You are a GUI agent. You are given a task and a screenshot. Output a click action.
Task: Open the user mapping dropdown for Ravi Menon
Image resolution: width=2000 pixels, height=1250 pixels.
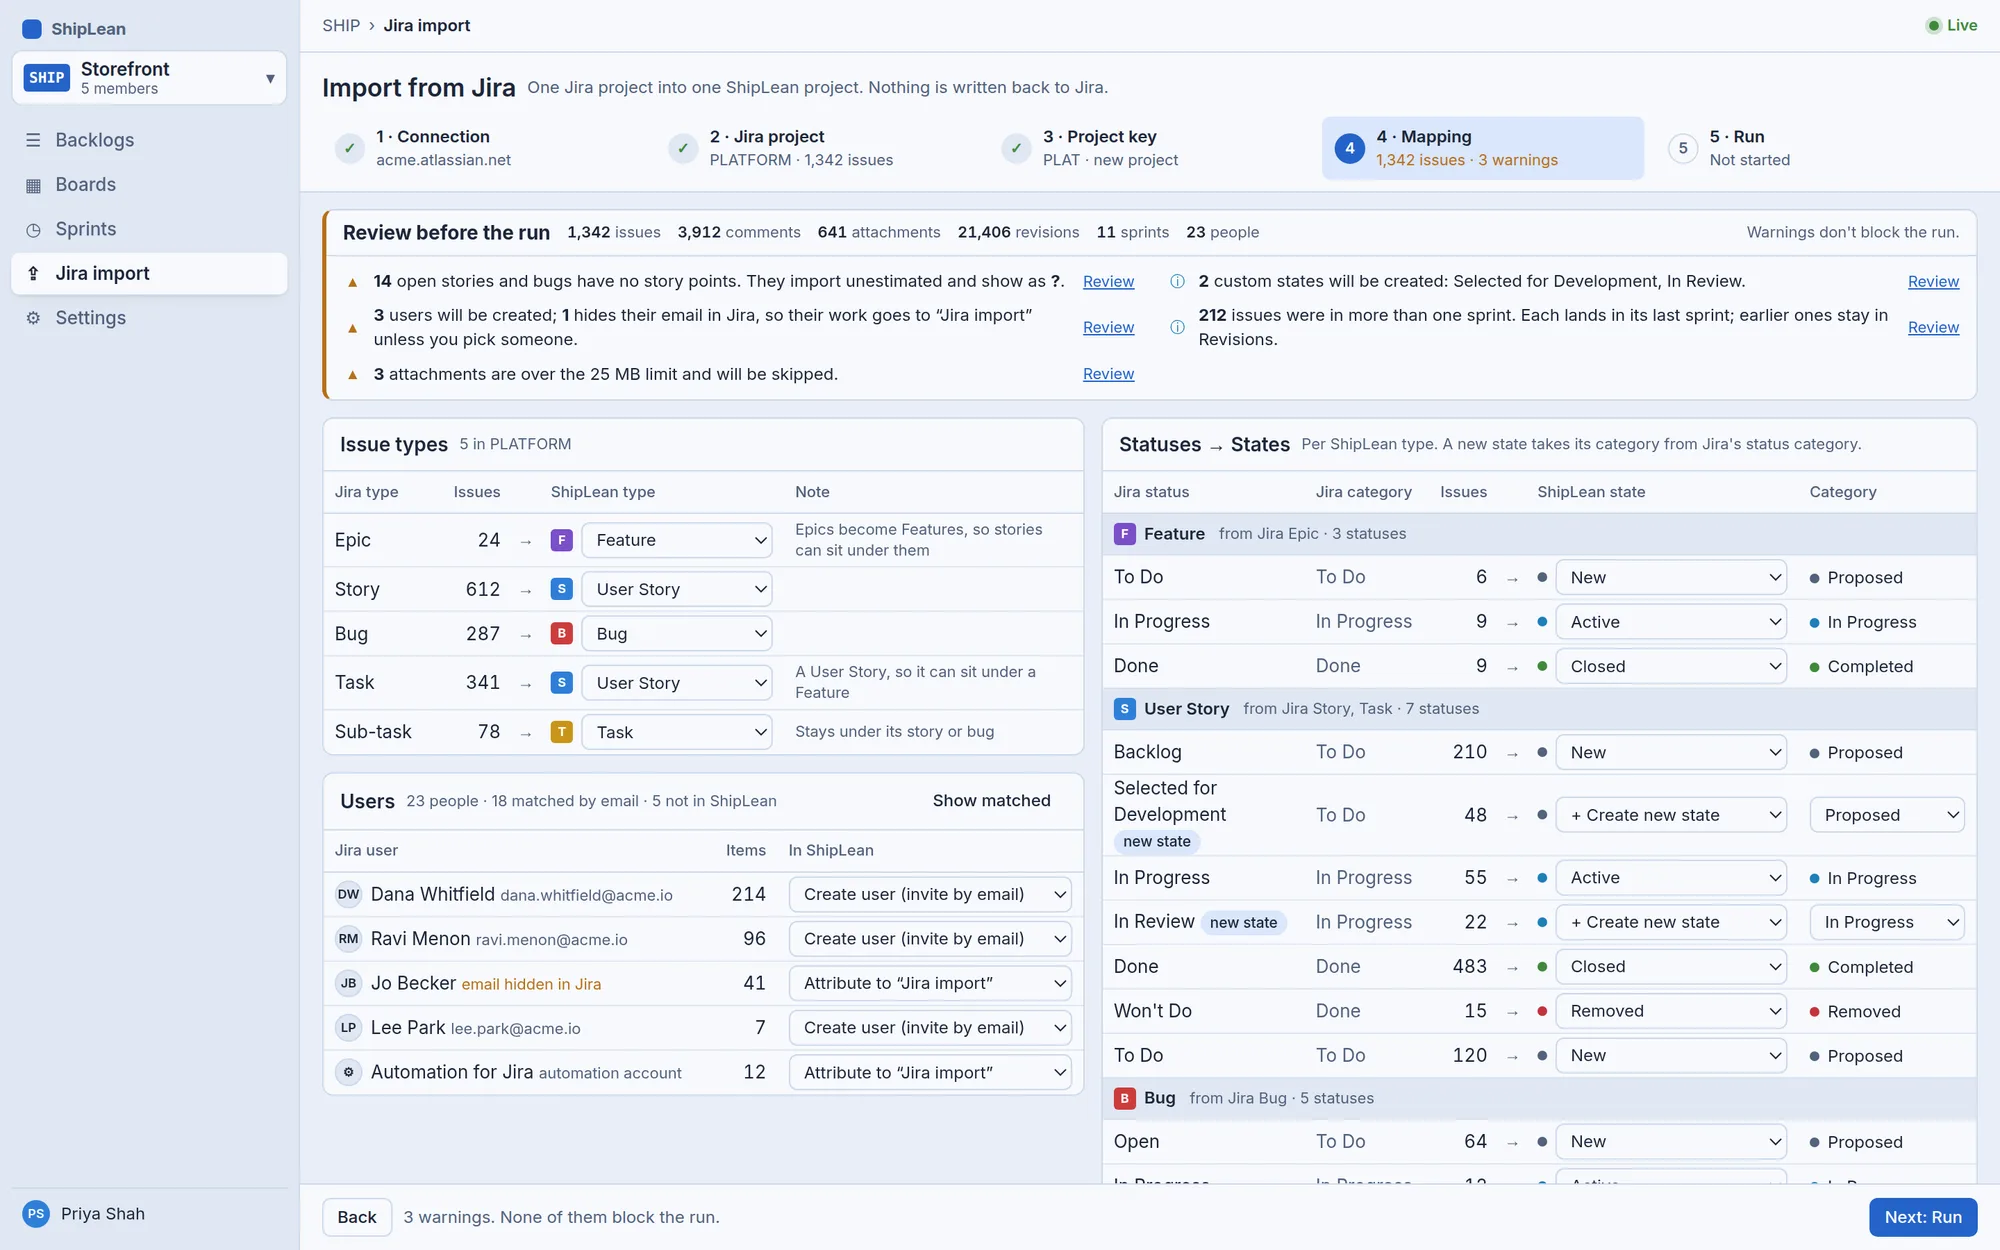pyautogui.click(x=930, y=939)
